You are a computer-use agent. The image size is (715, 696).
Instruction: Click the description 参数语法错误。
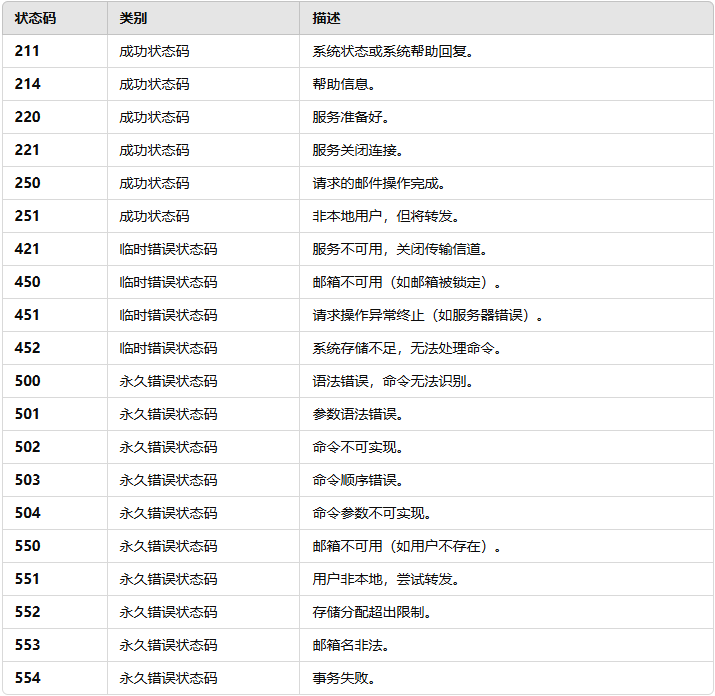(358, 414)
